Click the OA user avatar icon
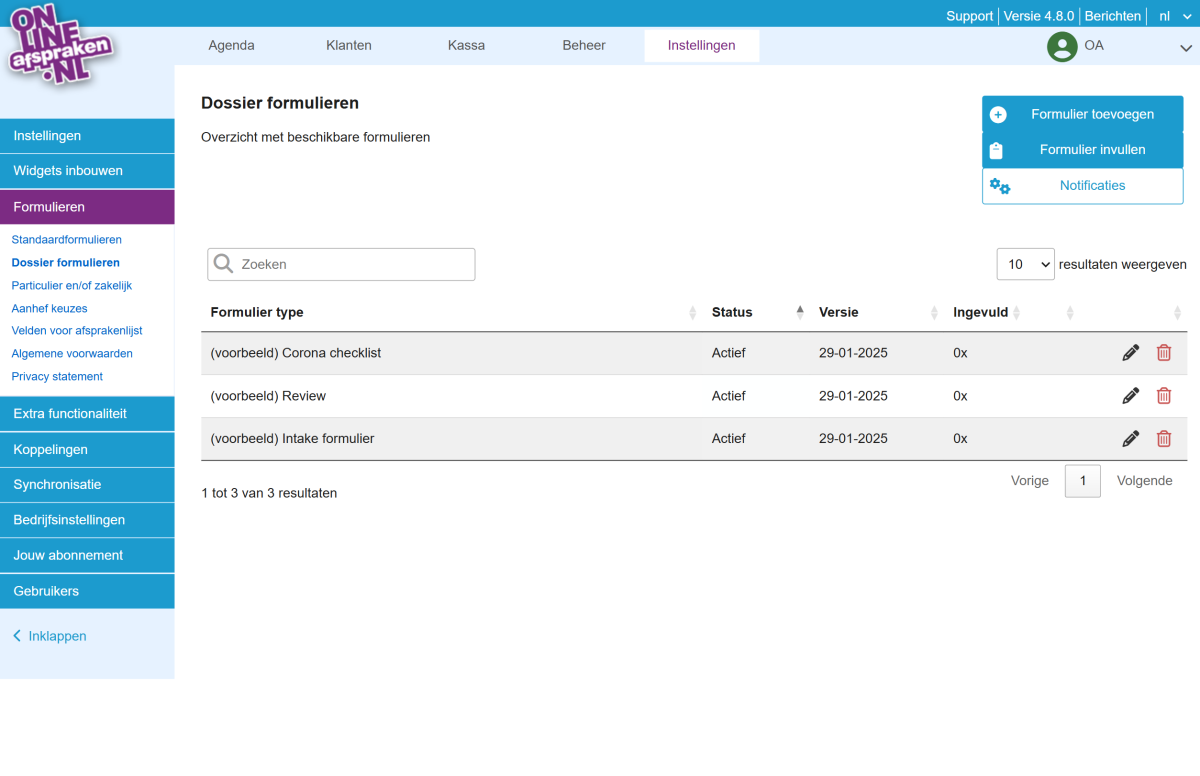Image resolution: width=1200 pixels, height=776 pixels. (1061, 46)
